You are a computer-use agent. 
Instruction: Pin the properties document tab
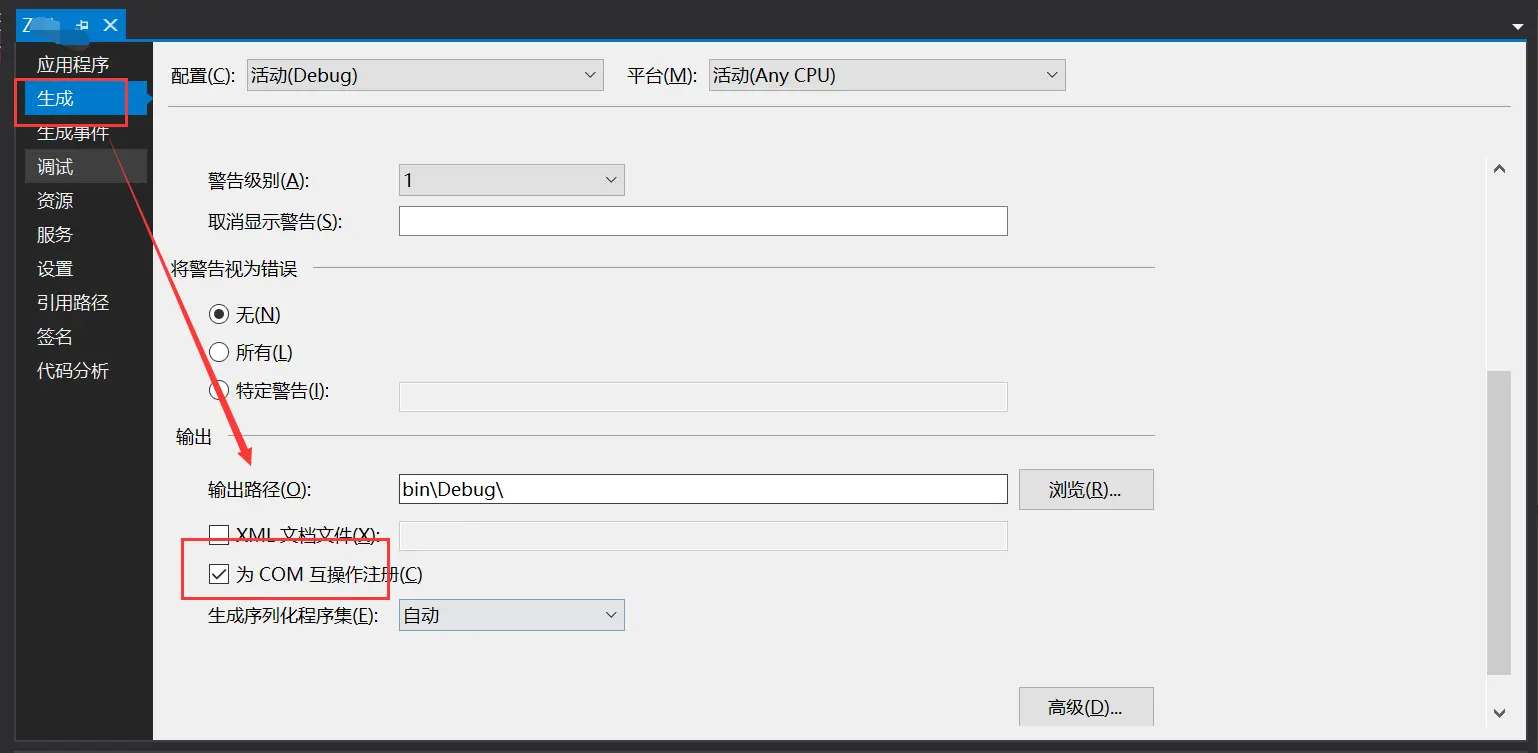82,25
